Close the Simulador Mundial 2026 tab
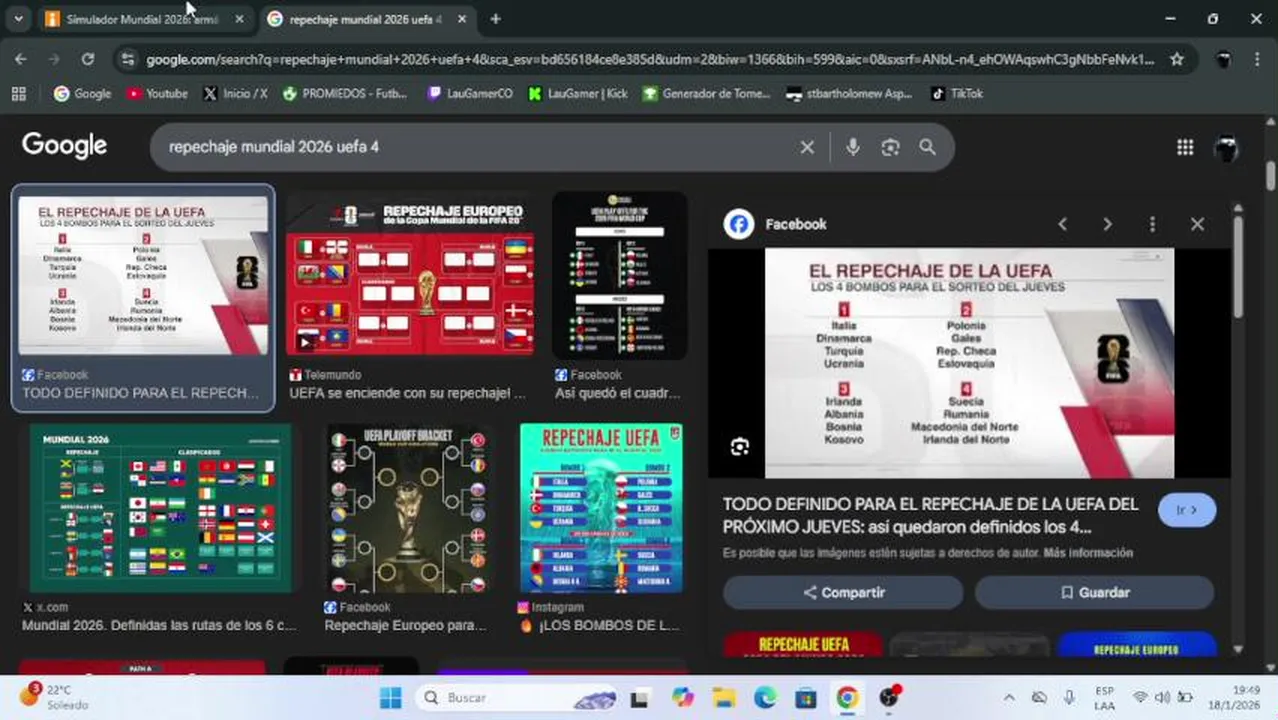The height and width of the screenshot is (720, 1278). click(x=239, y=19)
